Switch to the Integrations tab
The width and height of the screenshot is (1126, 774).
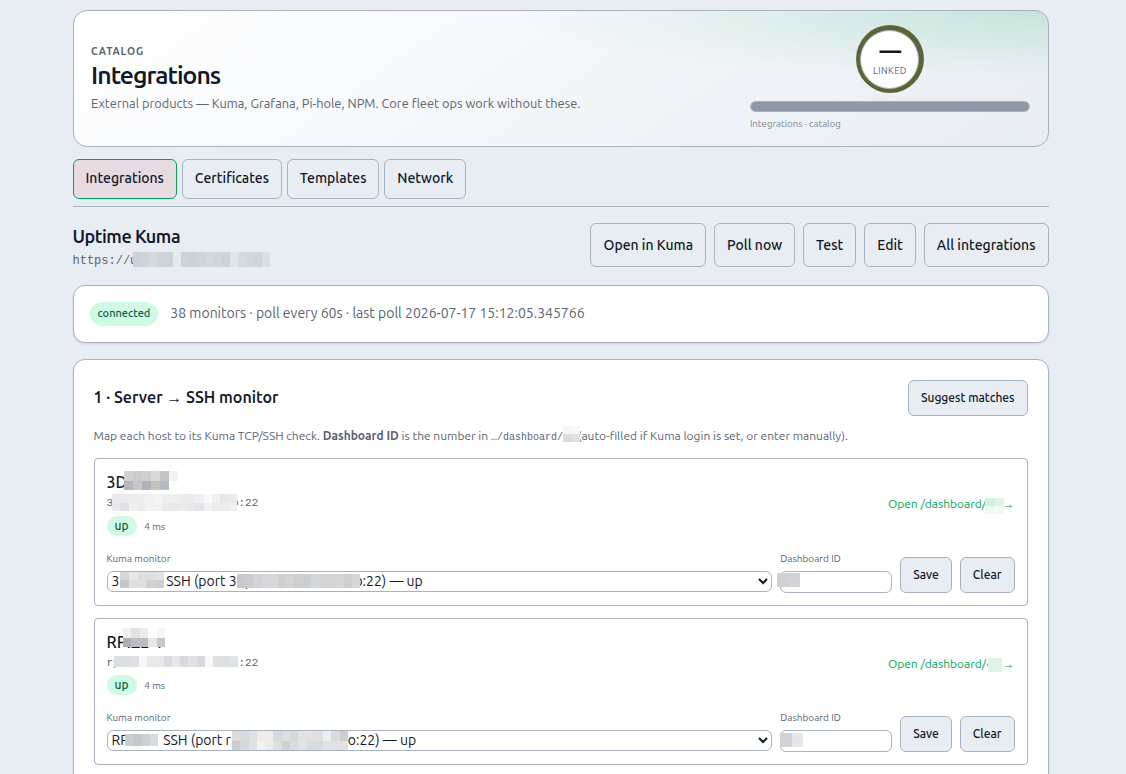[124, 179]
